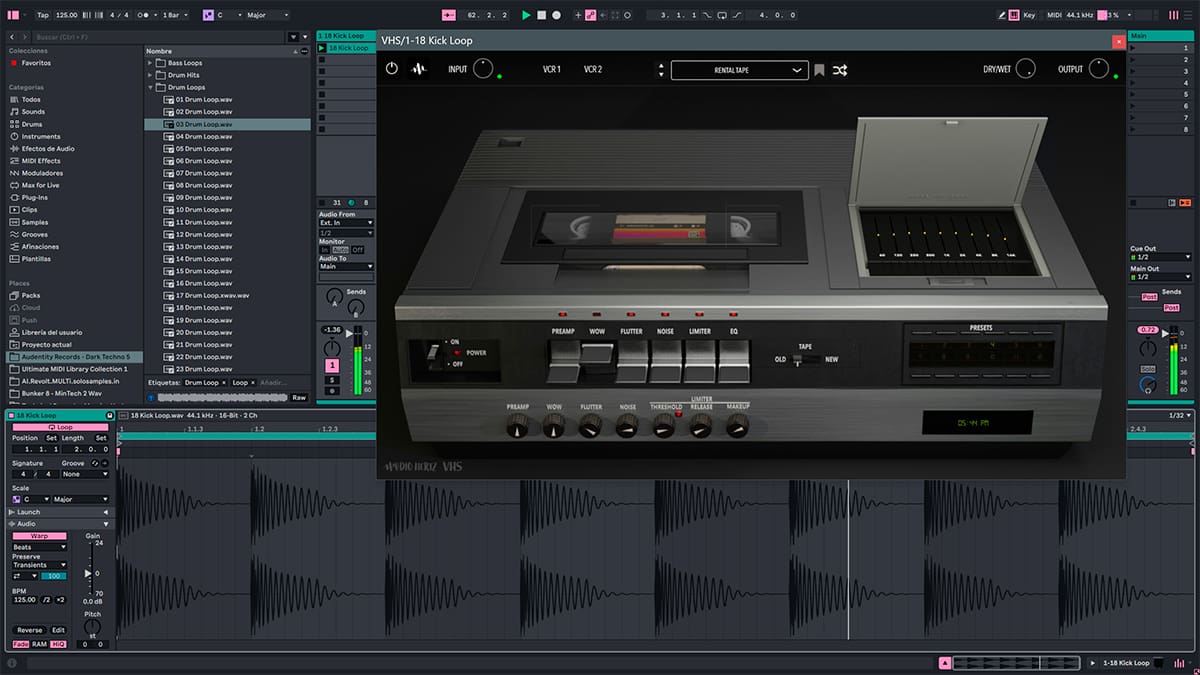Push the PREAMP button on the VCR
The width and height of the screenshot is (1200, 675).
[x=563, y=360]
